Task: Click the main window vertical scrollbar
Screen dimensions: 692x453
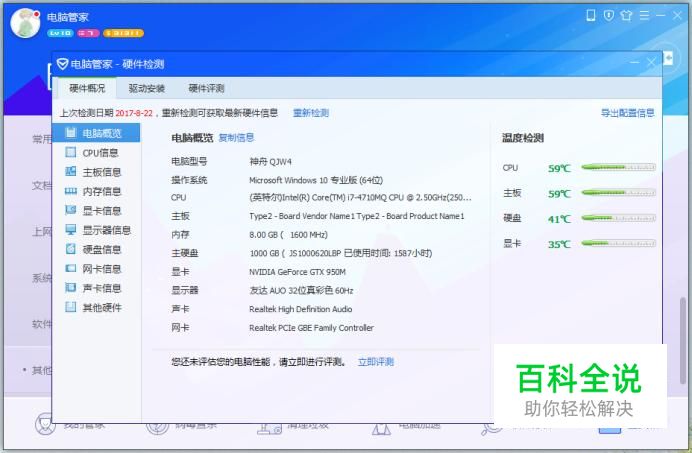Action: (683, 341)
